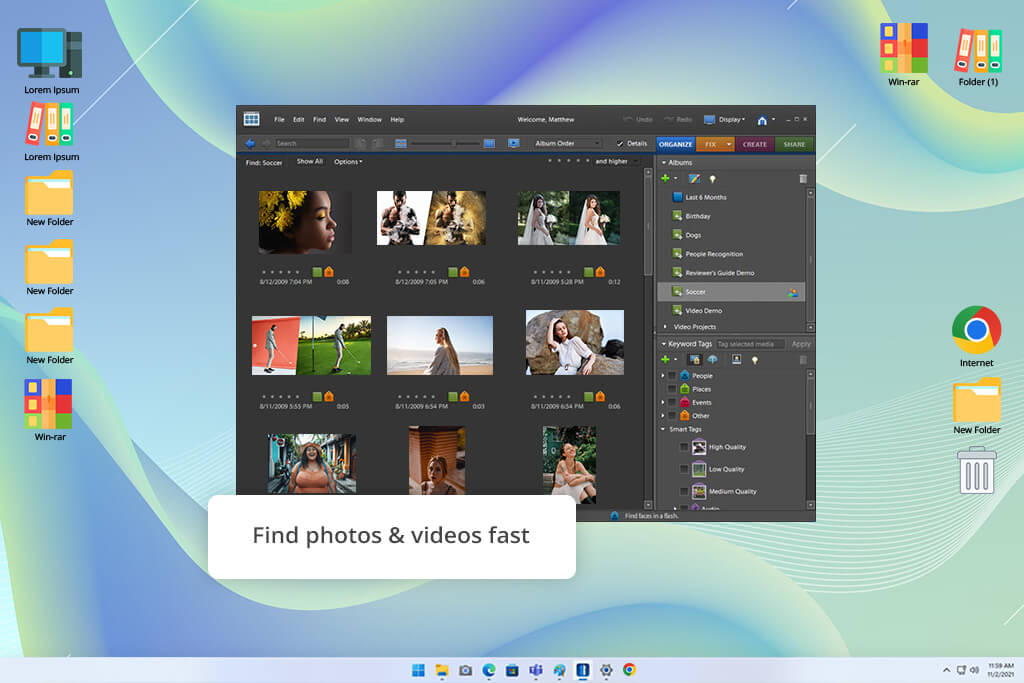Click the trash icon in Albums panel
The image size is (1024, 683).
[803, 179]
